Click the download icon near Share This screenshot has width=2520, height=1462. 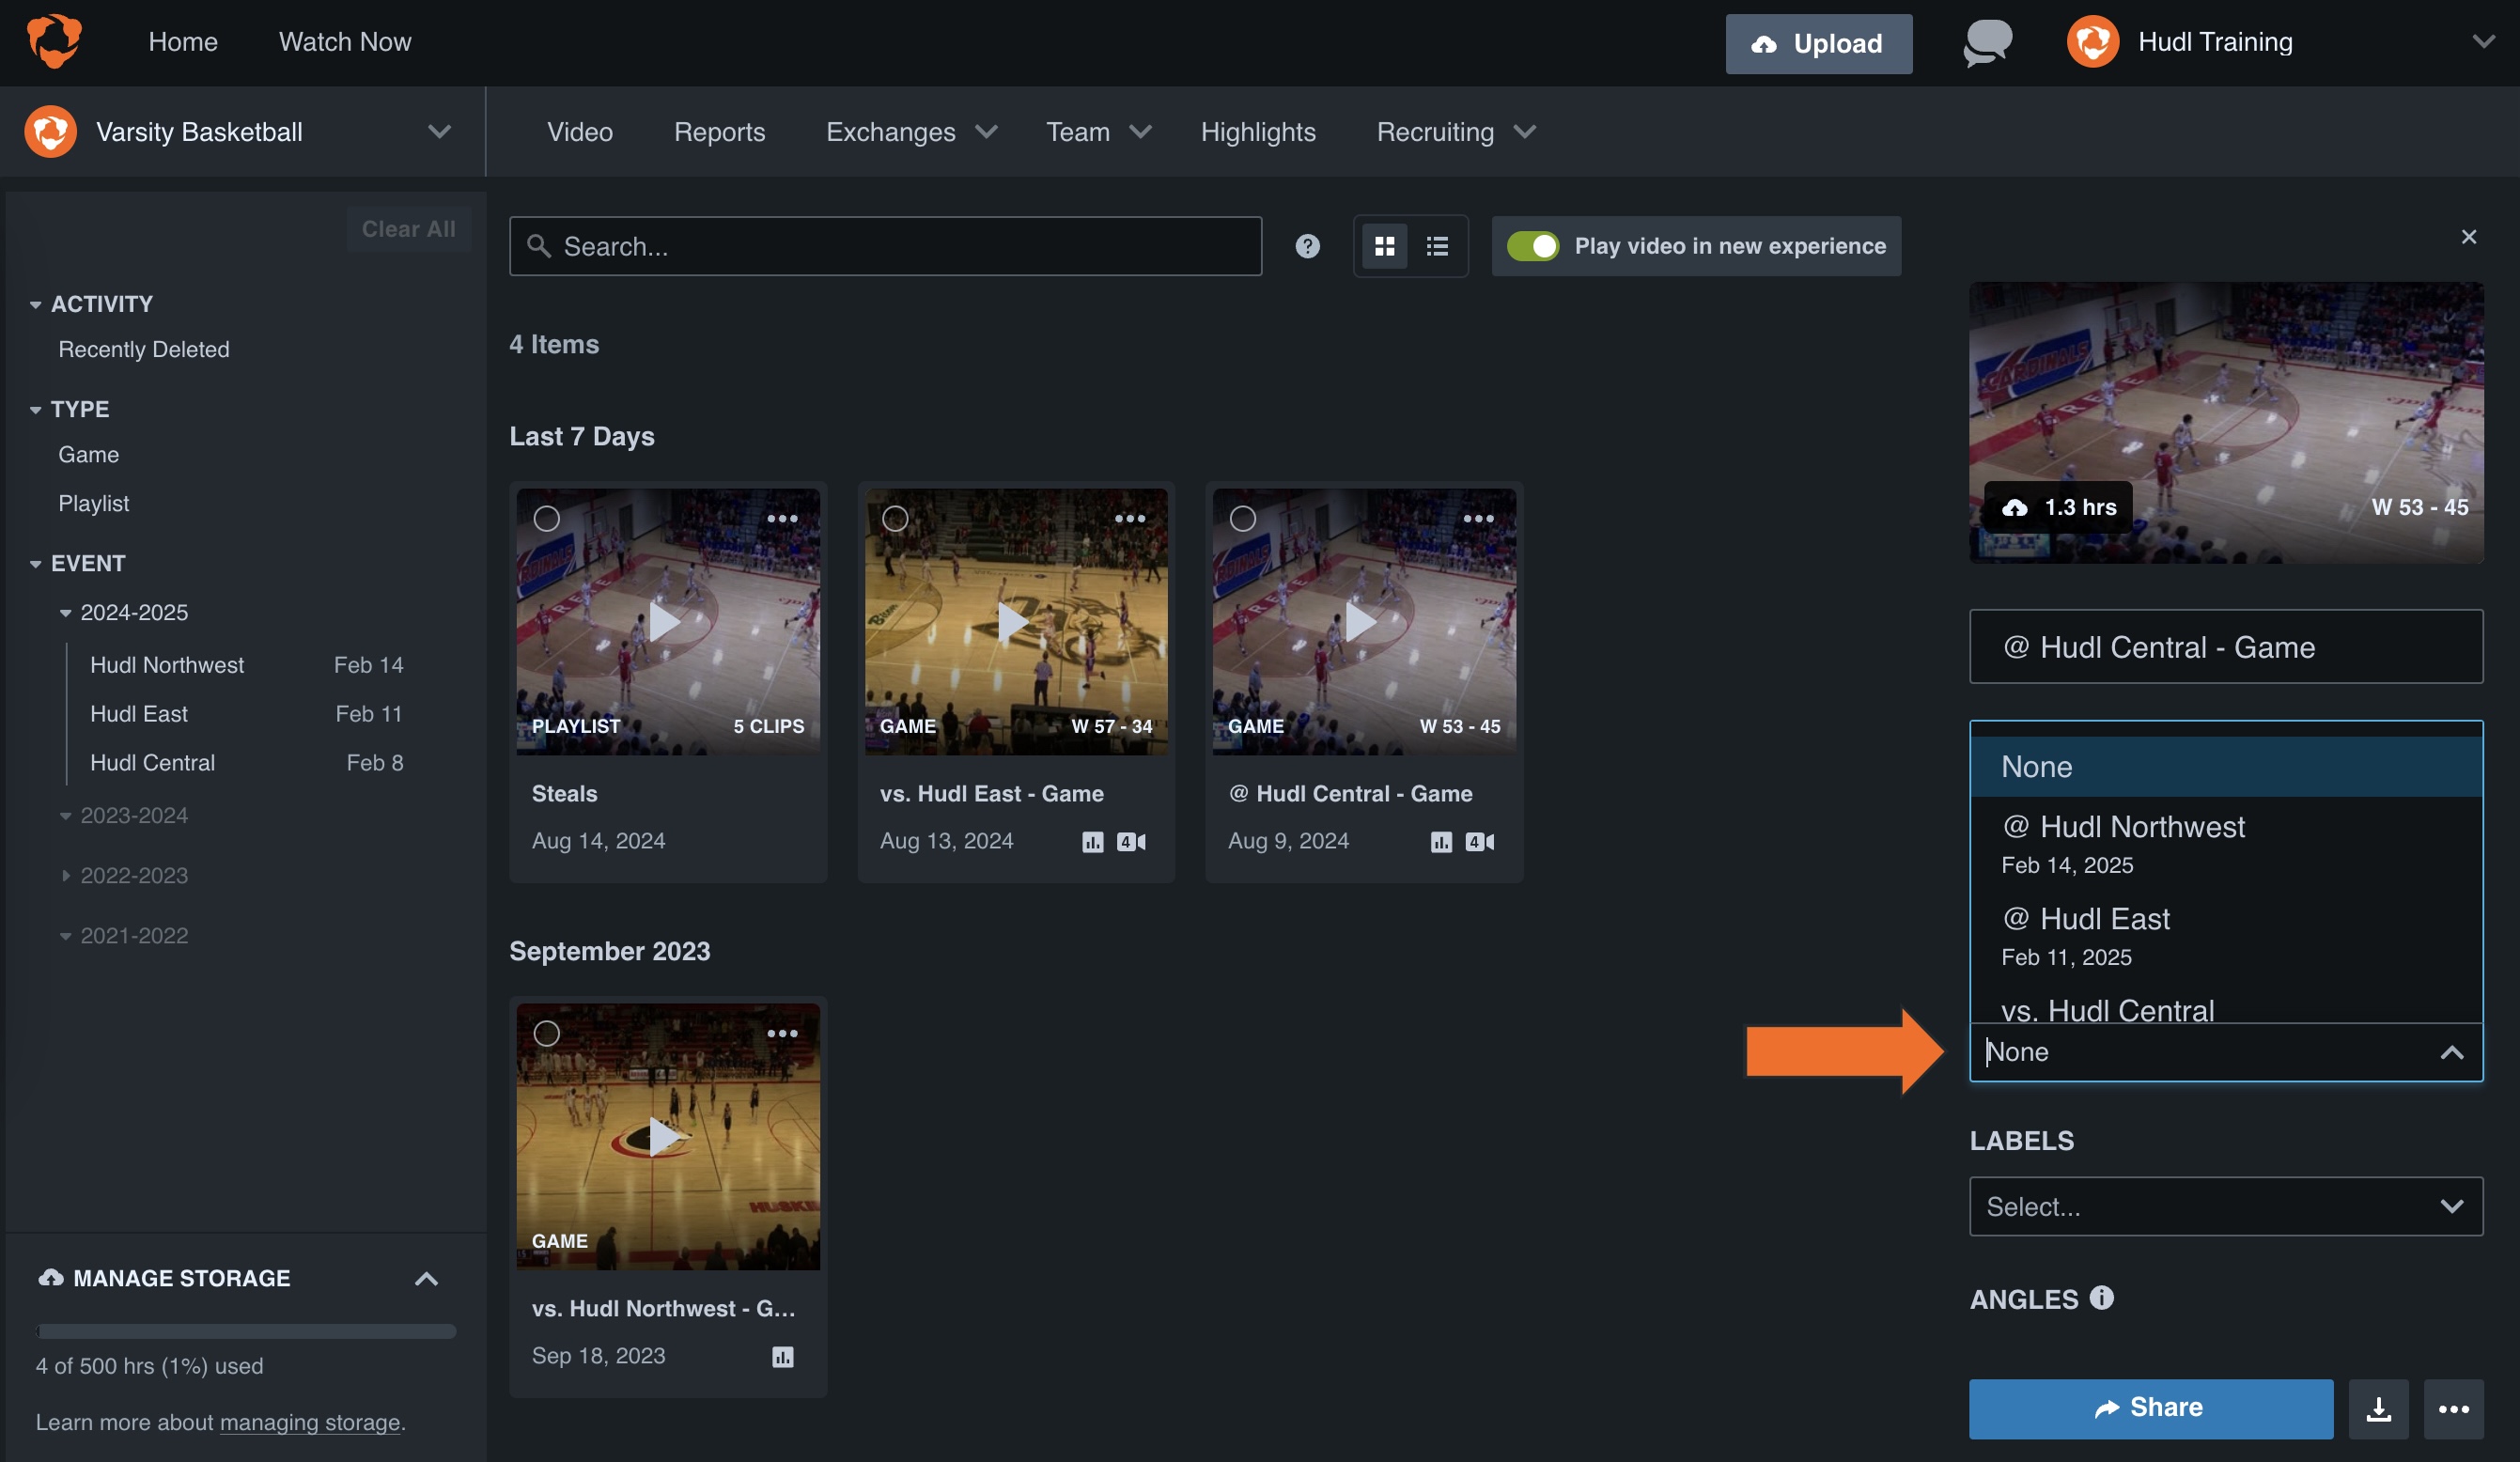click(x=2379, y=1409)
